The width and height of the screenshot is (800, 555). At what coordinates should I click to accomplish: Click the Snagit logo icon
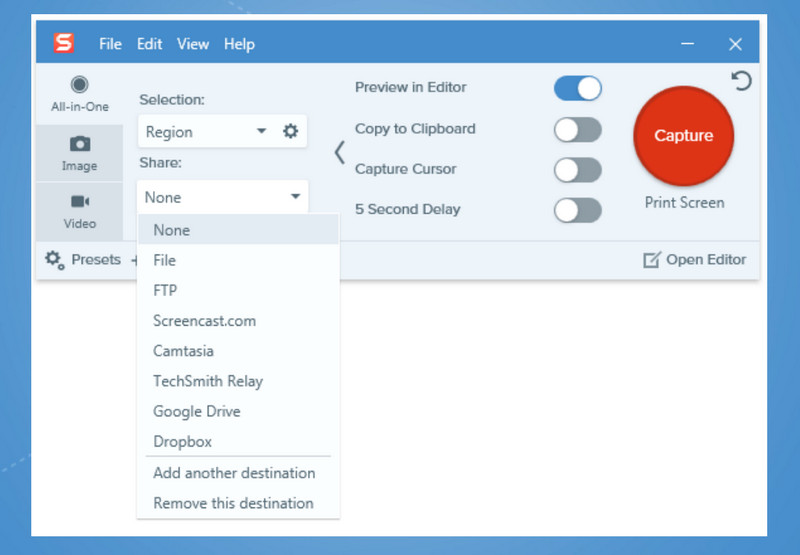(x=64, y=43)
